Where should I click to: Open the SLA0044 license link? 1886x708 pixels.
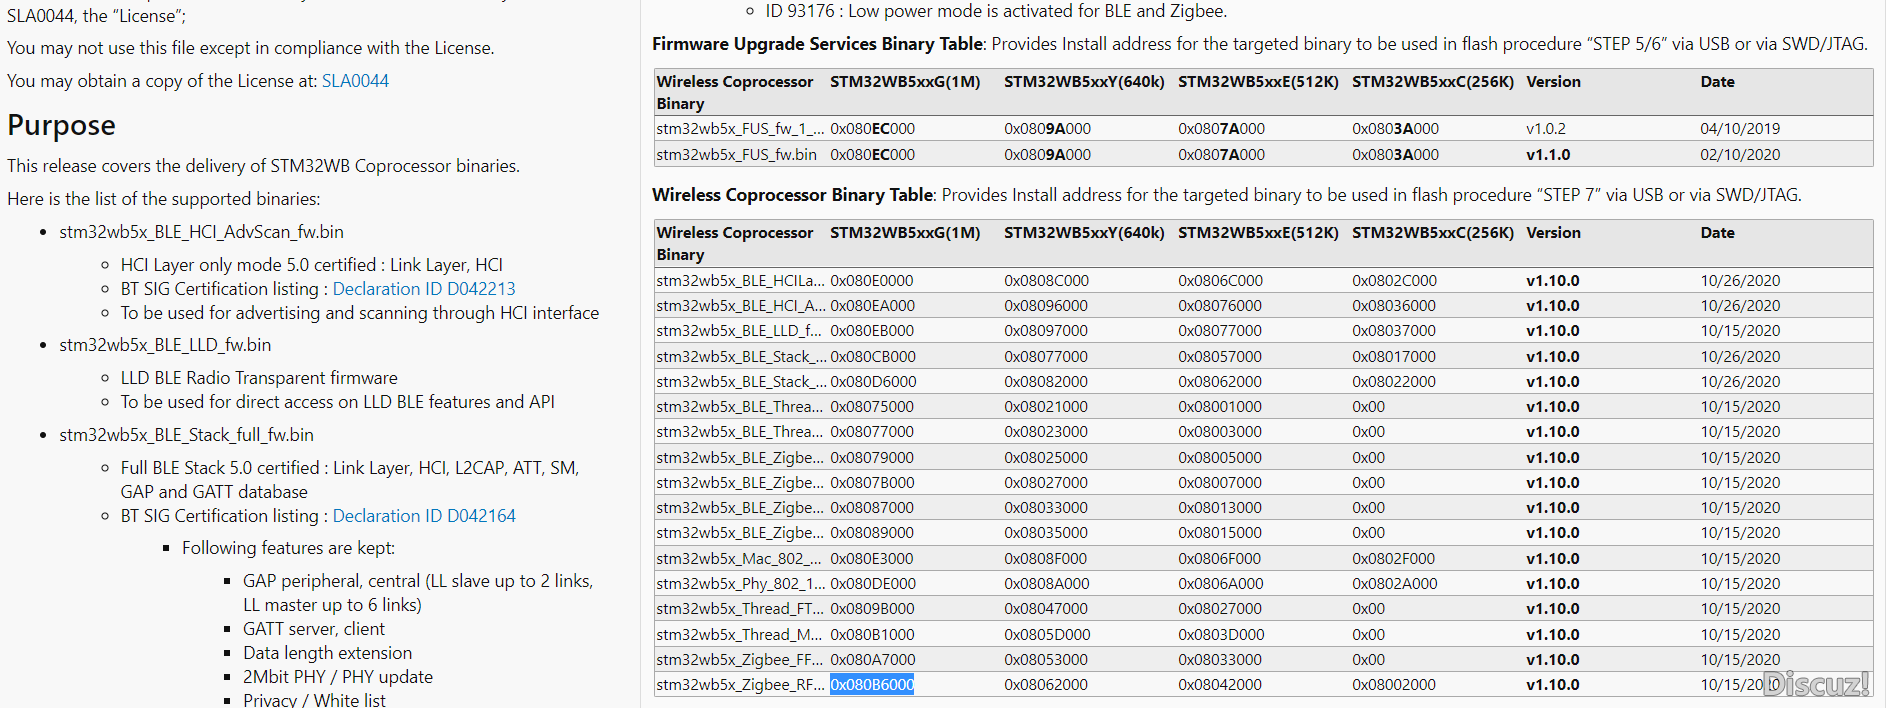click(x=355, y=81)
